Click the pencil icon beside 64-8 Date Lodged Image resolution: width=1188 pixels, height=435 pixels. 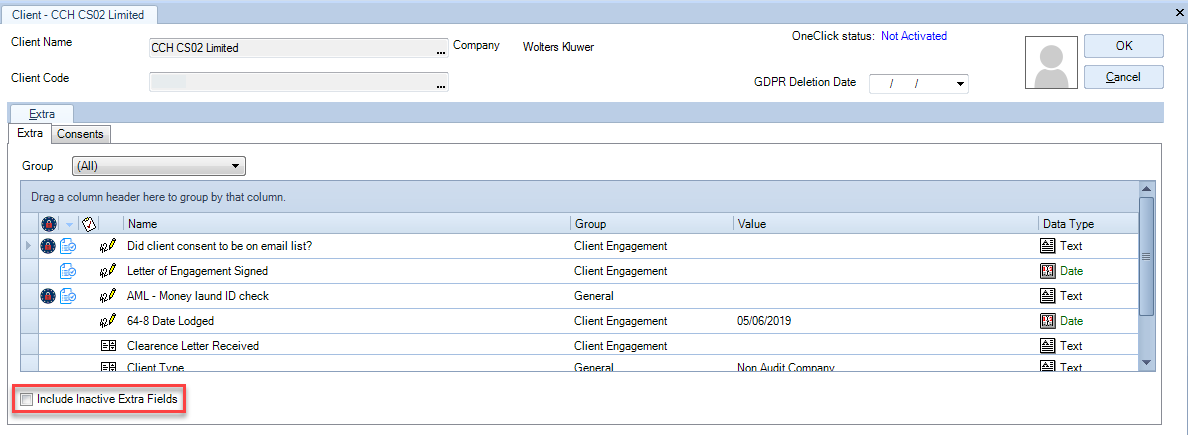click(108, 321)
